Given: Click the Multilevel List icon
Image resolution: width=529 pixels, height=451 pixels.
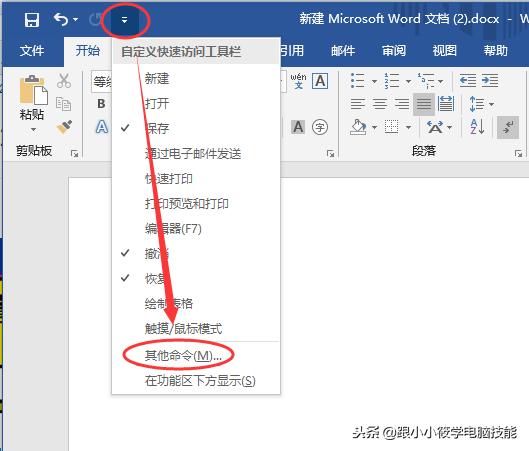Looking at the screenshot, I should 426,81.
